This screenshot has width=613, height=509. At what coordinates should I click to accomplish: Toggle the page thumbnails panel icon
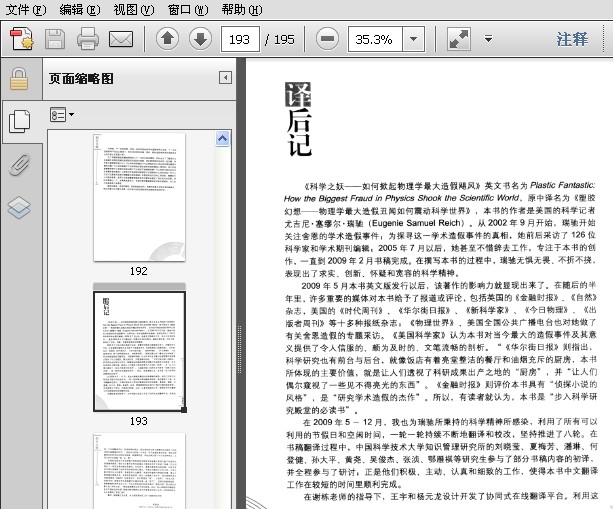click(18, 121)
